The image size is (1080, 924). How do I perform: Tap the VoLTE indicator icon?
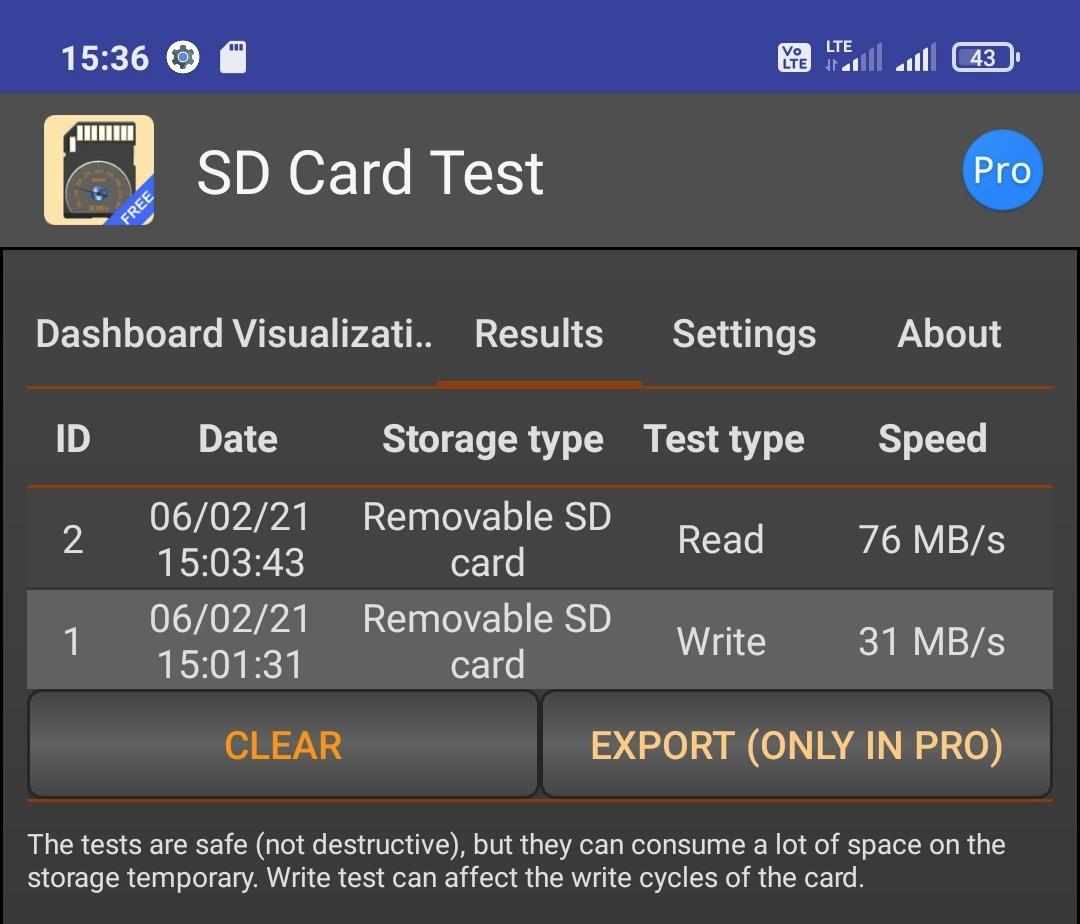pos(793,57)
